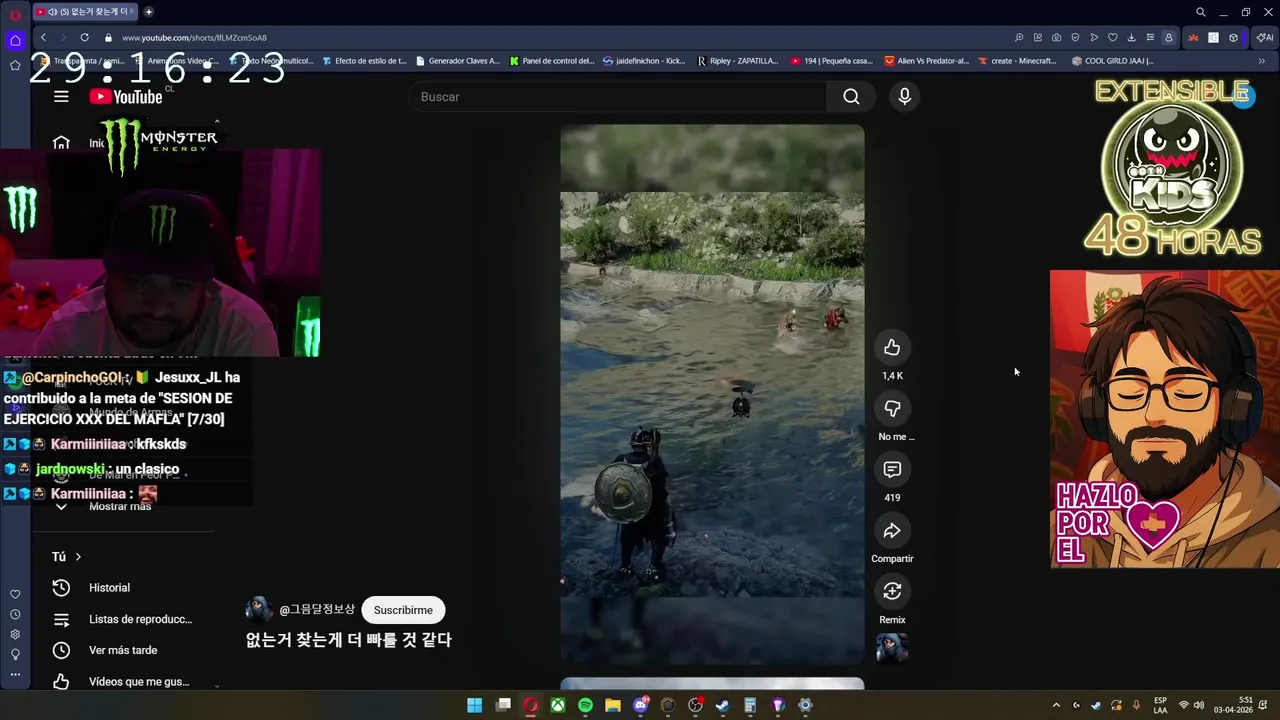The height and width of the screenshot is (720, 1280).
Task: Click the browser Forward arrow
Action: click(x=63, y=37)
